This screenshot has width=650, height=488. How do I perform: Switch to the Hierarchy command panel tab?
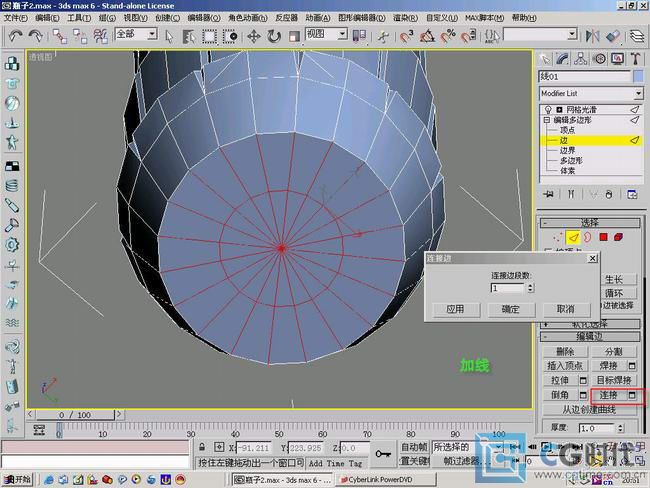coord(581,59)
